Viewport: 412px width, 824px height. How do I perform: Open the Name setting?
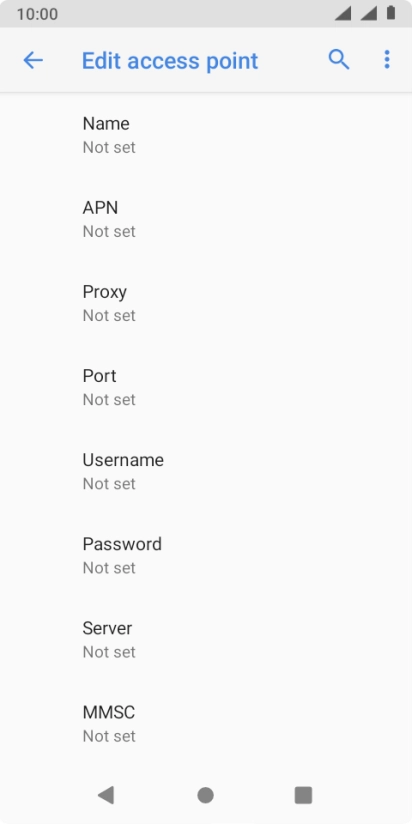[x=206, y=135]
